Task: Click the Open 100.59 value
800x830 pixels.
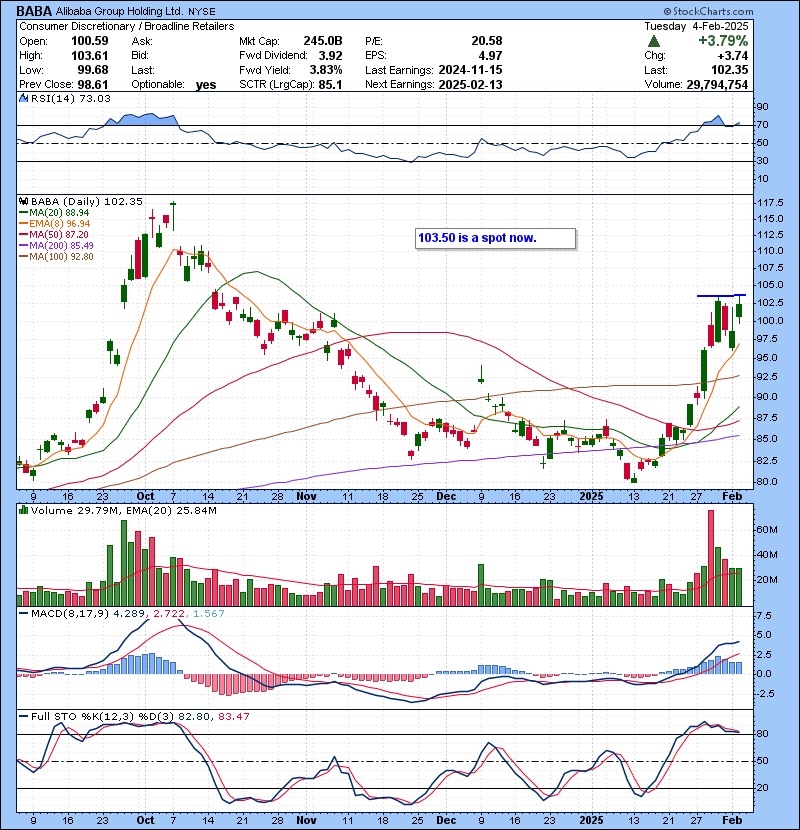Action: (89, 41)
